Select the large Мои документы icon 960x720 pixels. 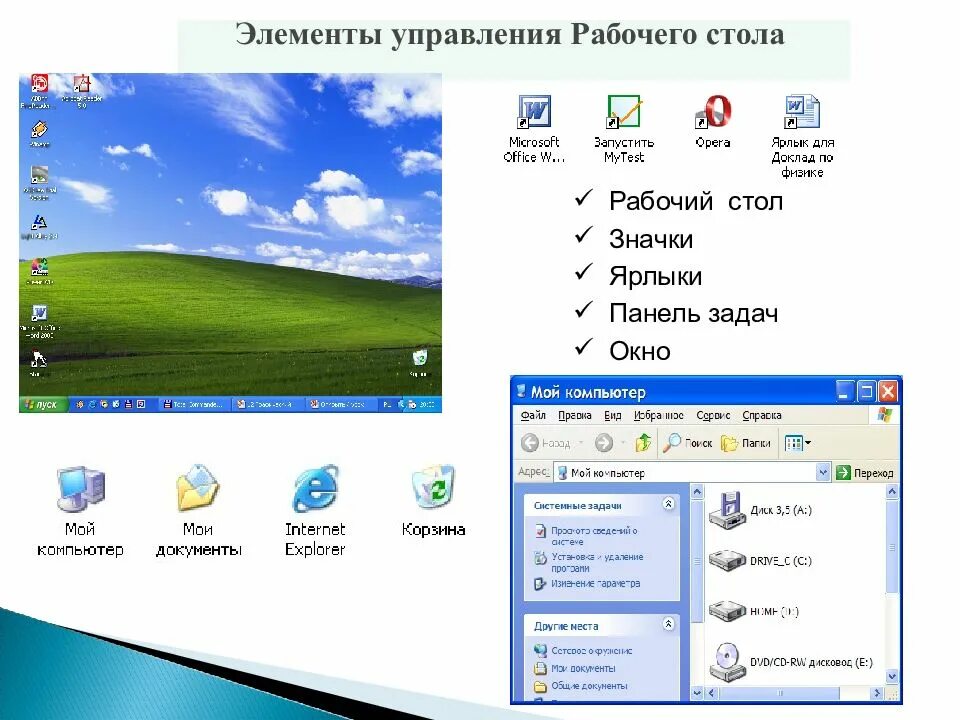point(198,489)
